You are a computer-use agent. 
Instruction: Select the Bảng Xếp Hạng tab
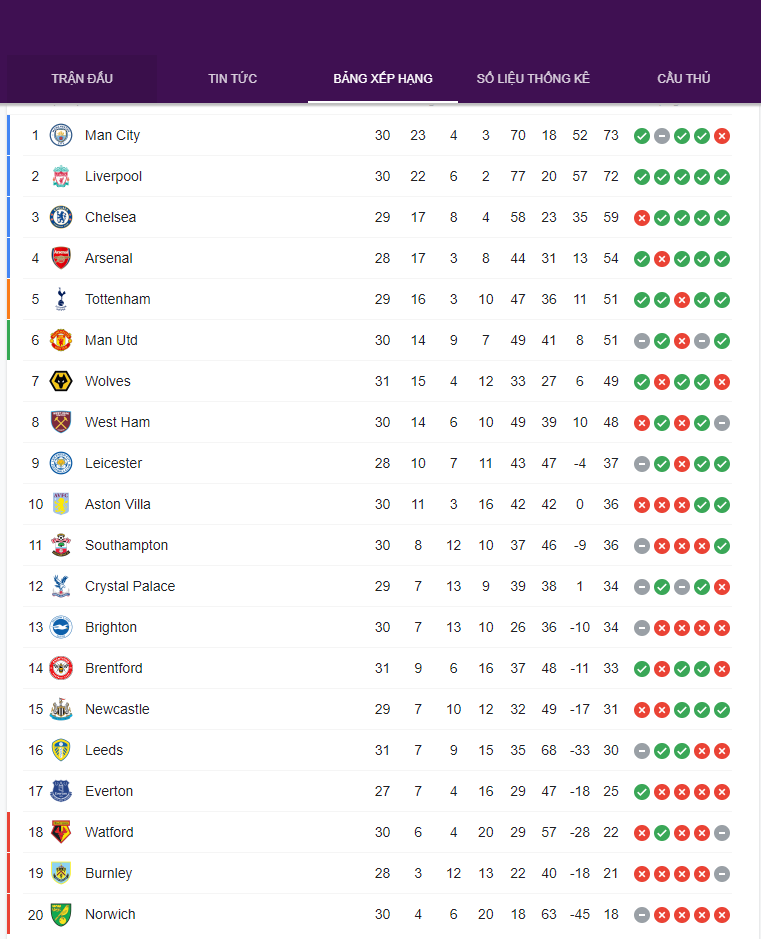coord(383,78)
